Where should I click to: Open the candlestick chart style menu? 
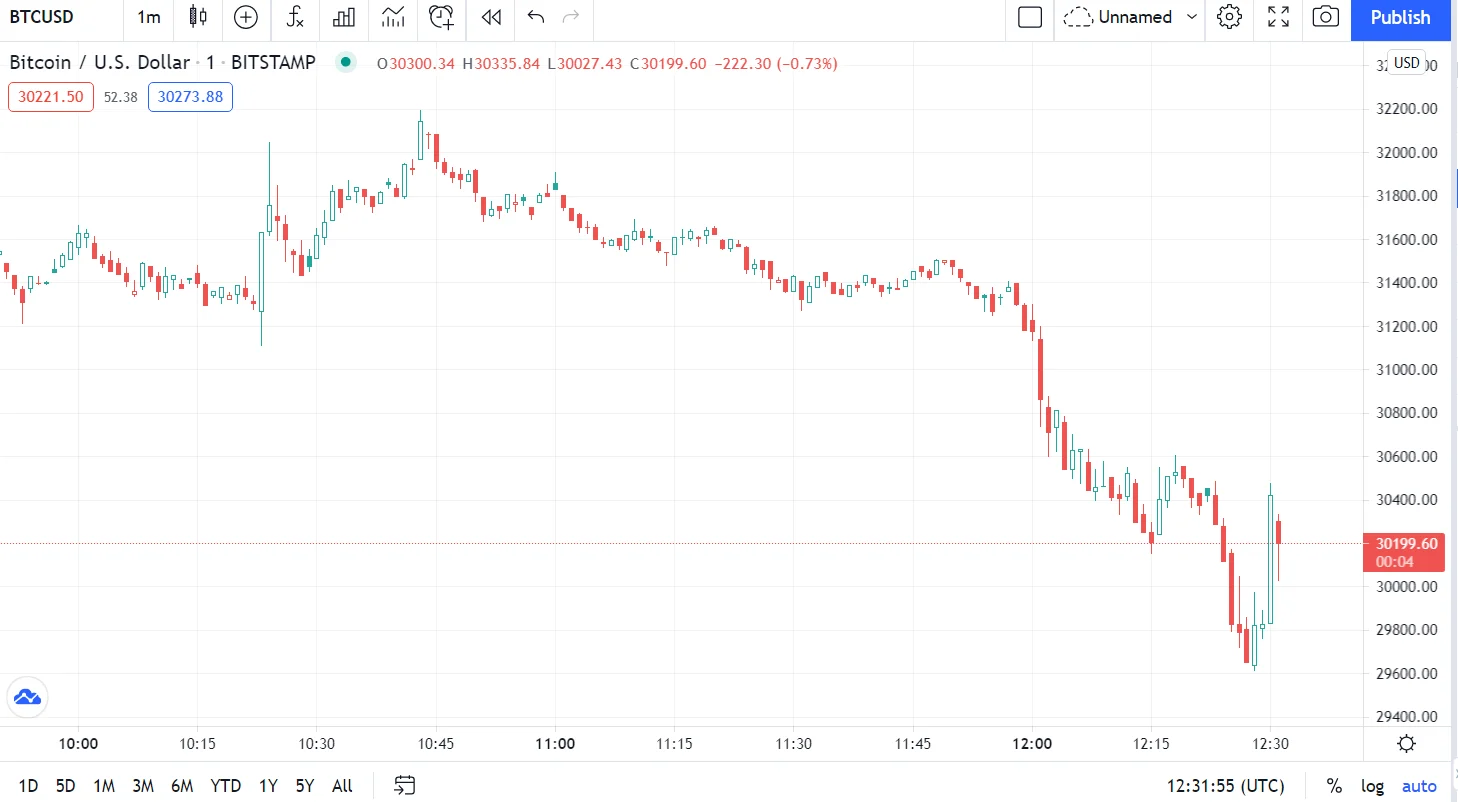pyautogui.click(x=198, y=17)
